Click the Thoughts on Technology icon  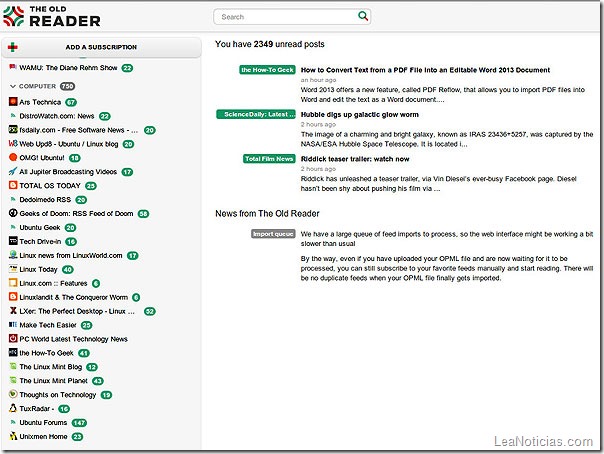pos(13,394)
